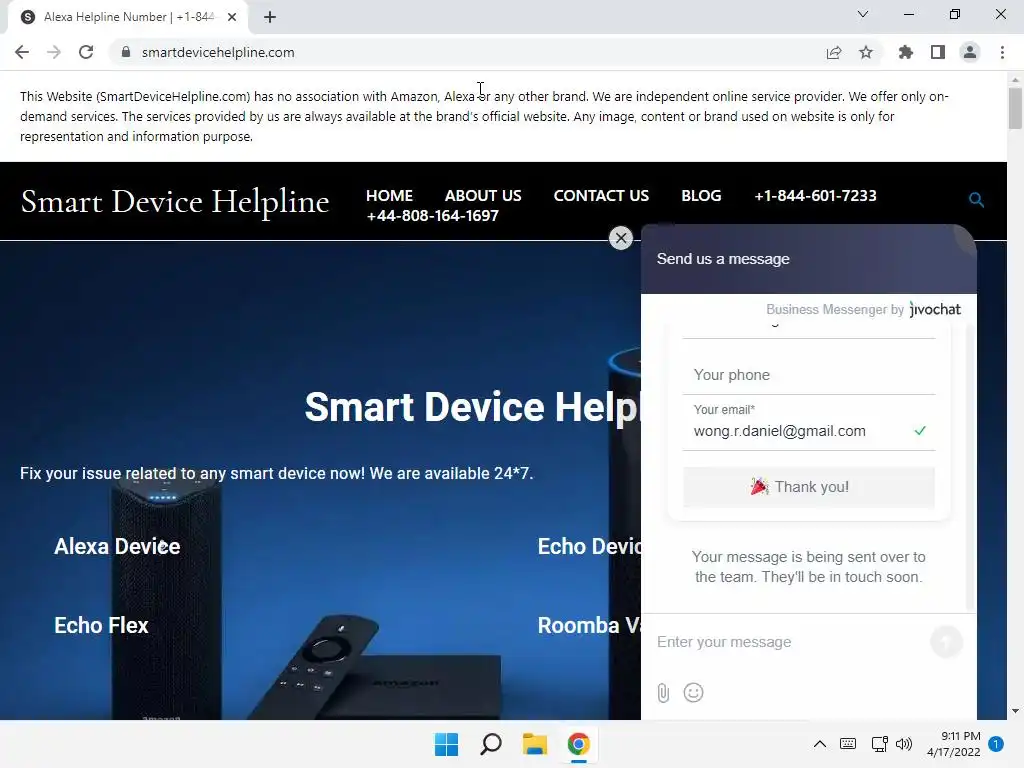This screenshot has width=1024, height=768.
Task: Select the Alexa Helpline Number tab
Action: 128,17
